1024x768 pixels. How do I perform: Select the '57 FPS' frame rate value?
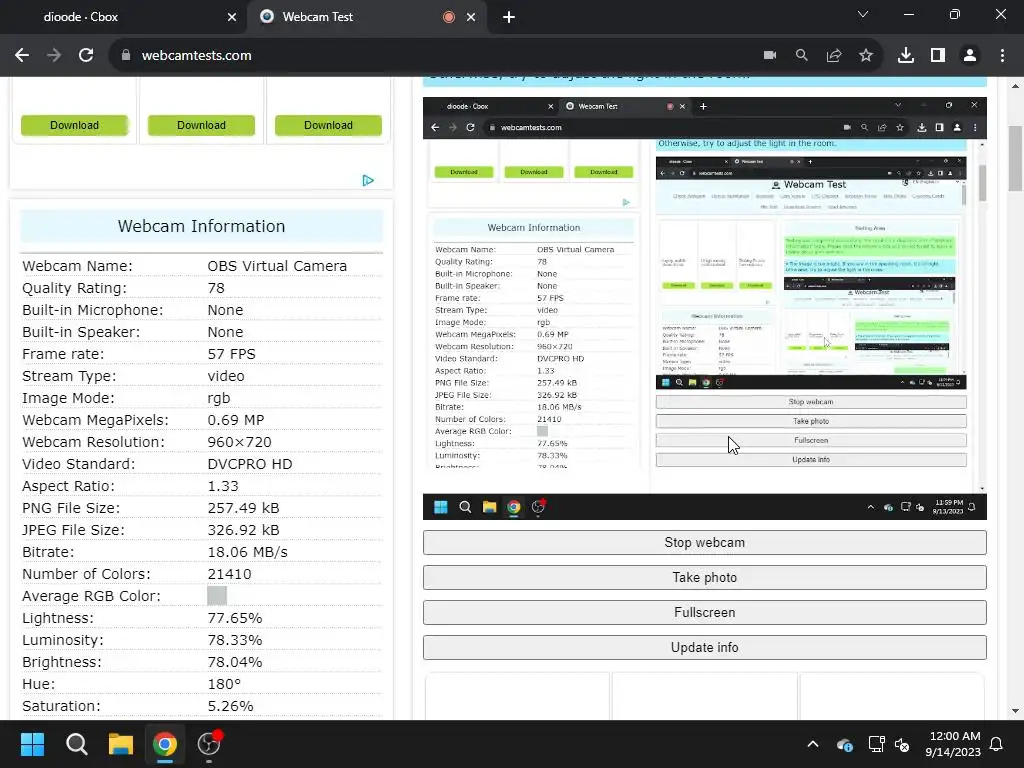coord(231,354)
